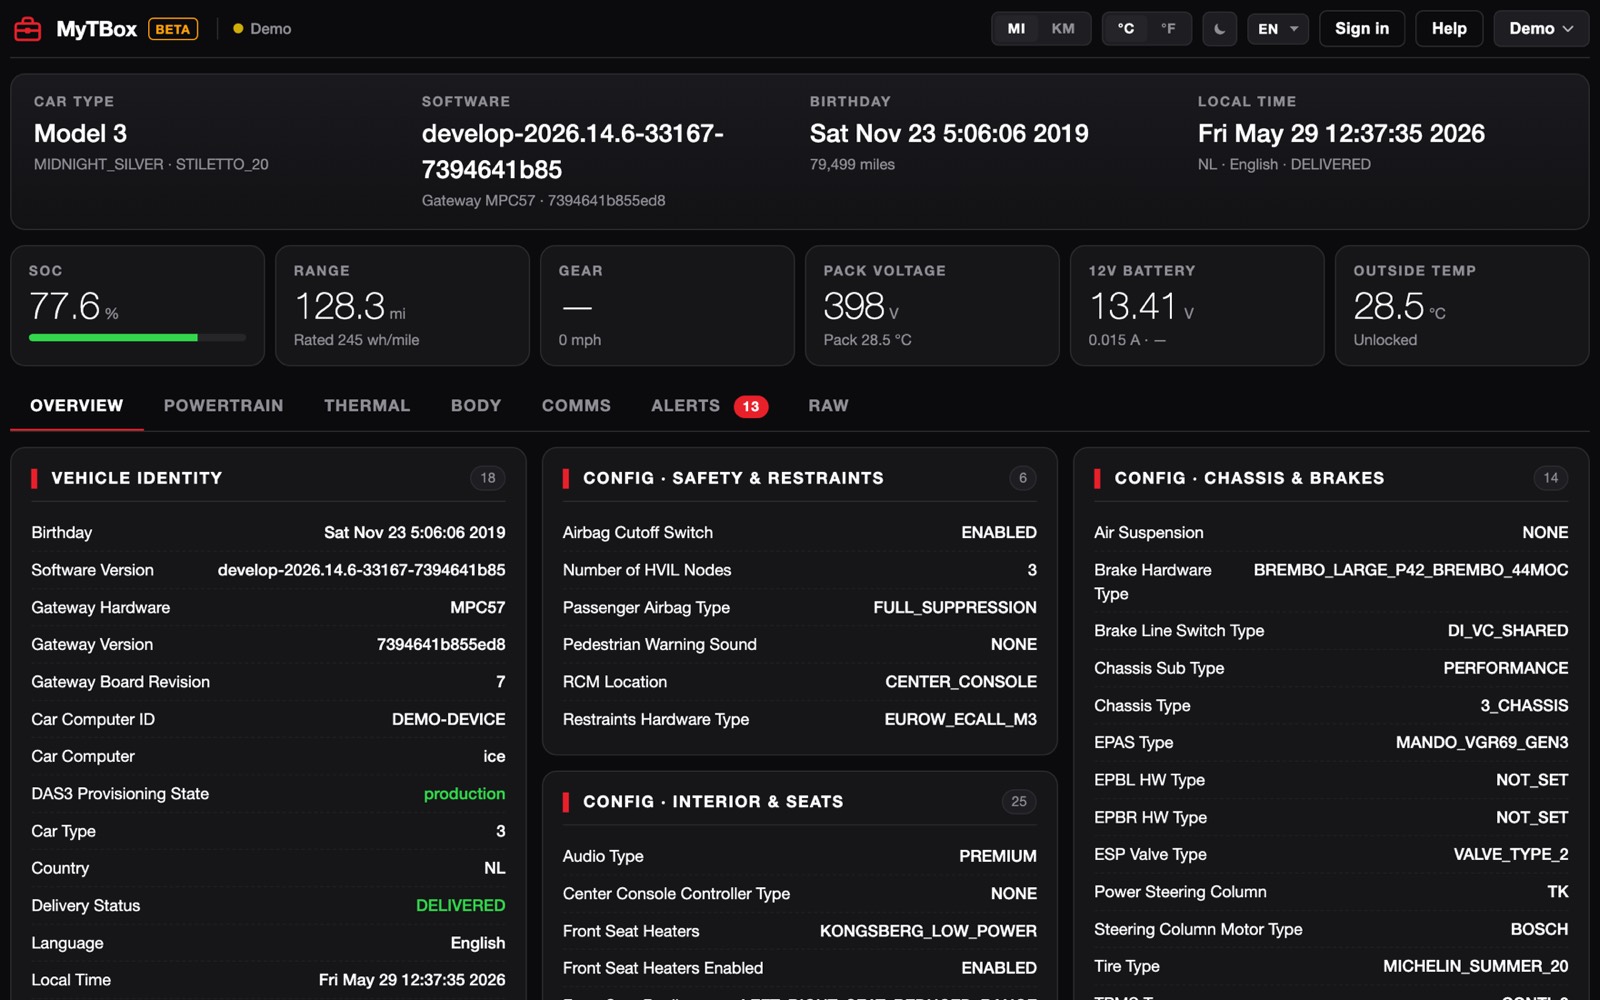Click the MyTBox toolbox logo icon

[x=28, y=29]
